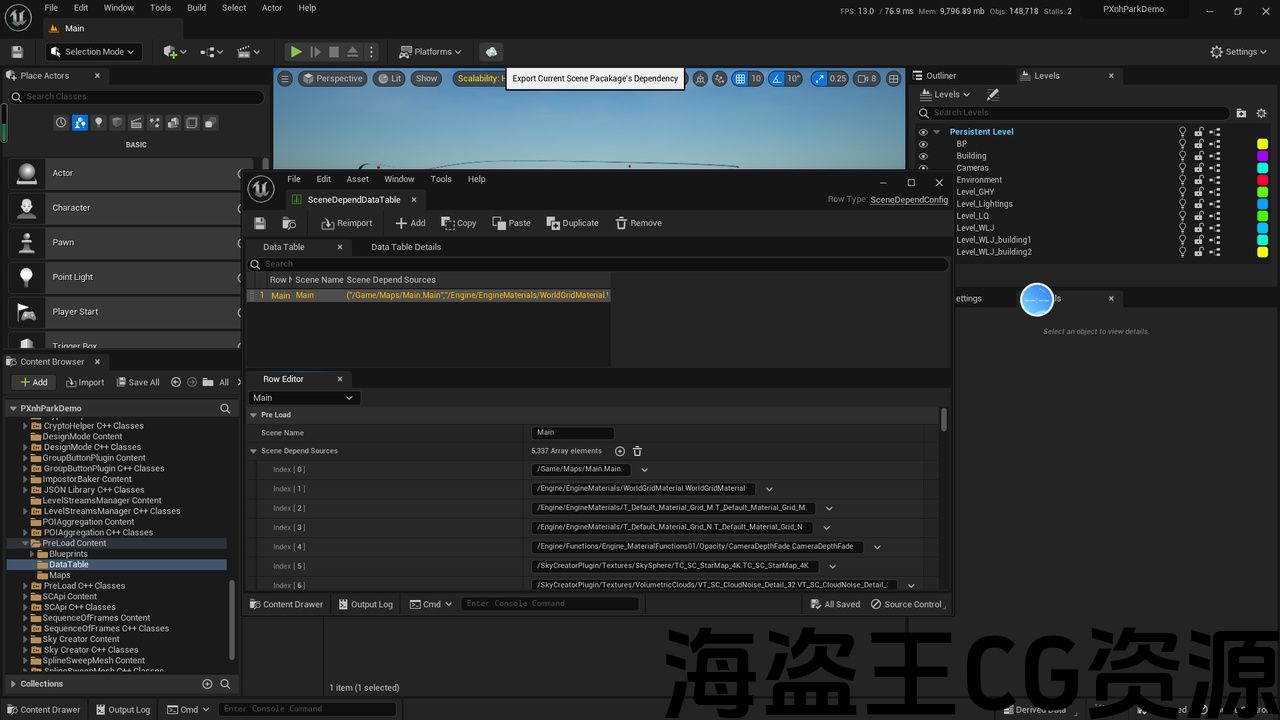The width and height of the screenshot is (1280, 720).
Task: Click the green Play button in toolbar
Action: point(296,52)
